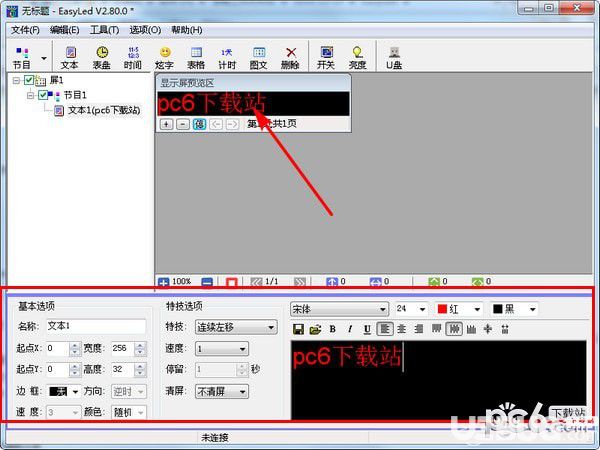Image resolution: width=600 pixels, height=450 pixels.
Task: Click the U盘 USB disk icon
Action: tap(394, 58)
